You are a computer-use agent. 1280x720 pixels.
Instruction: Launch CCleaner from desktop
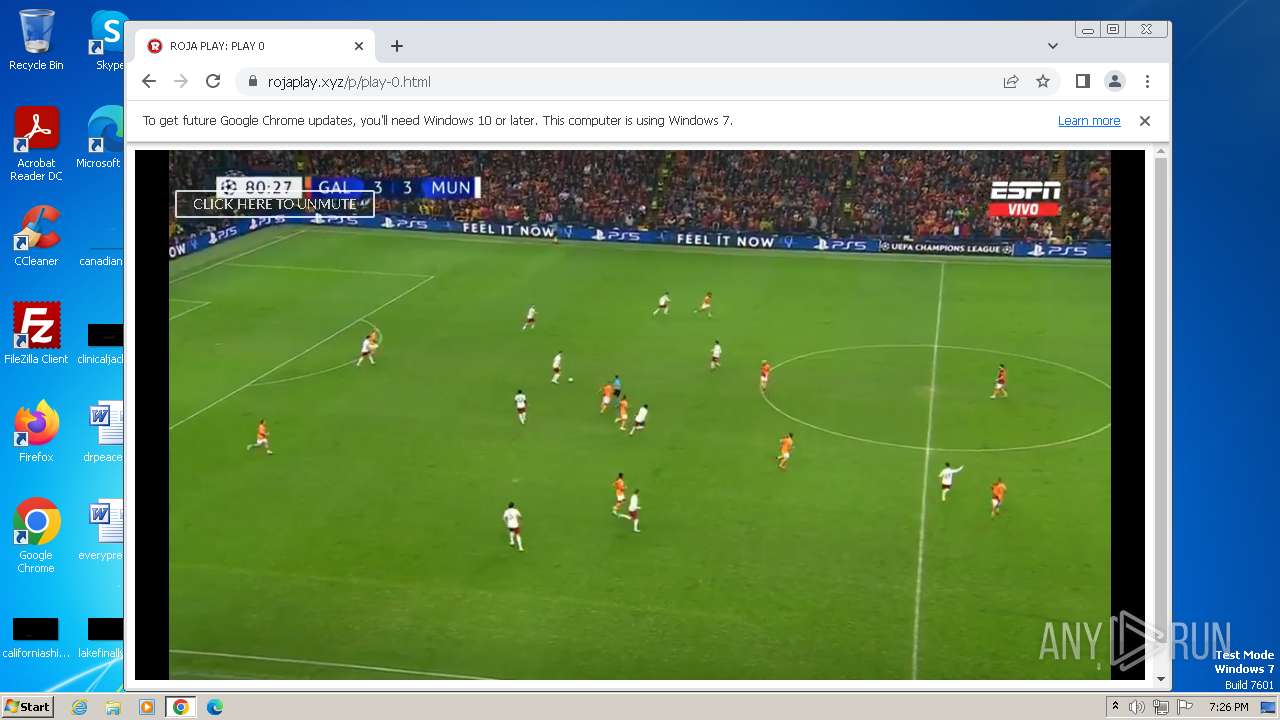(x=36, y=236)
